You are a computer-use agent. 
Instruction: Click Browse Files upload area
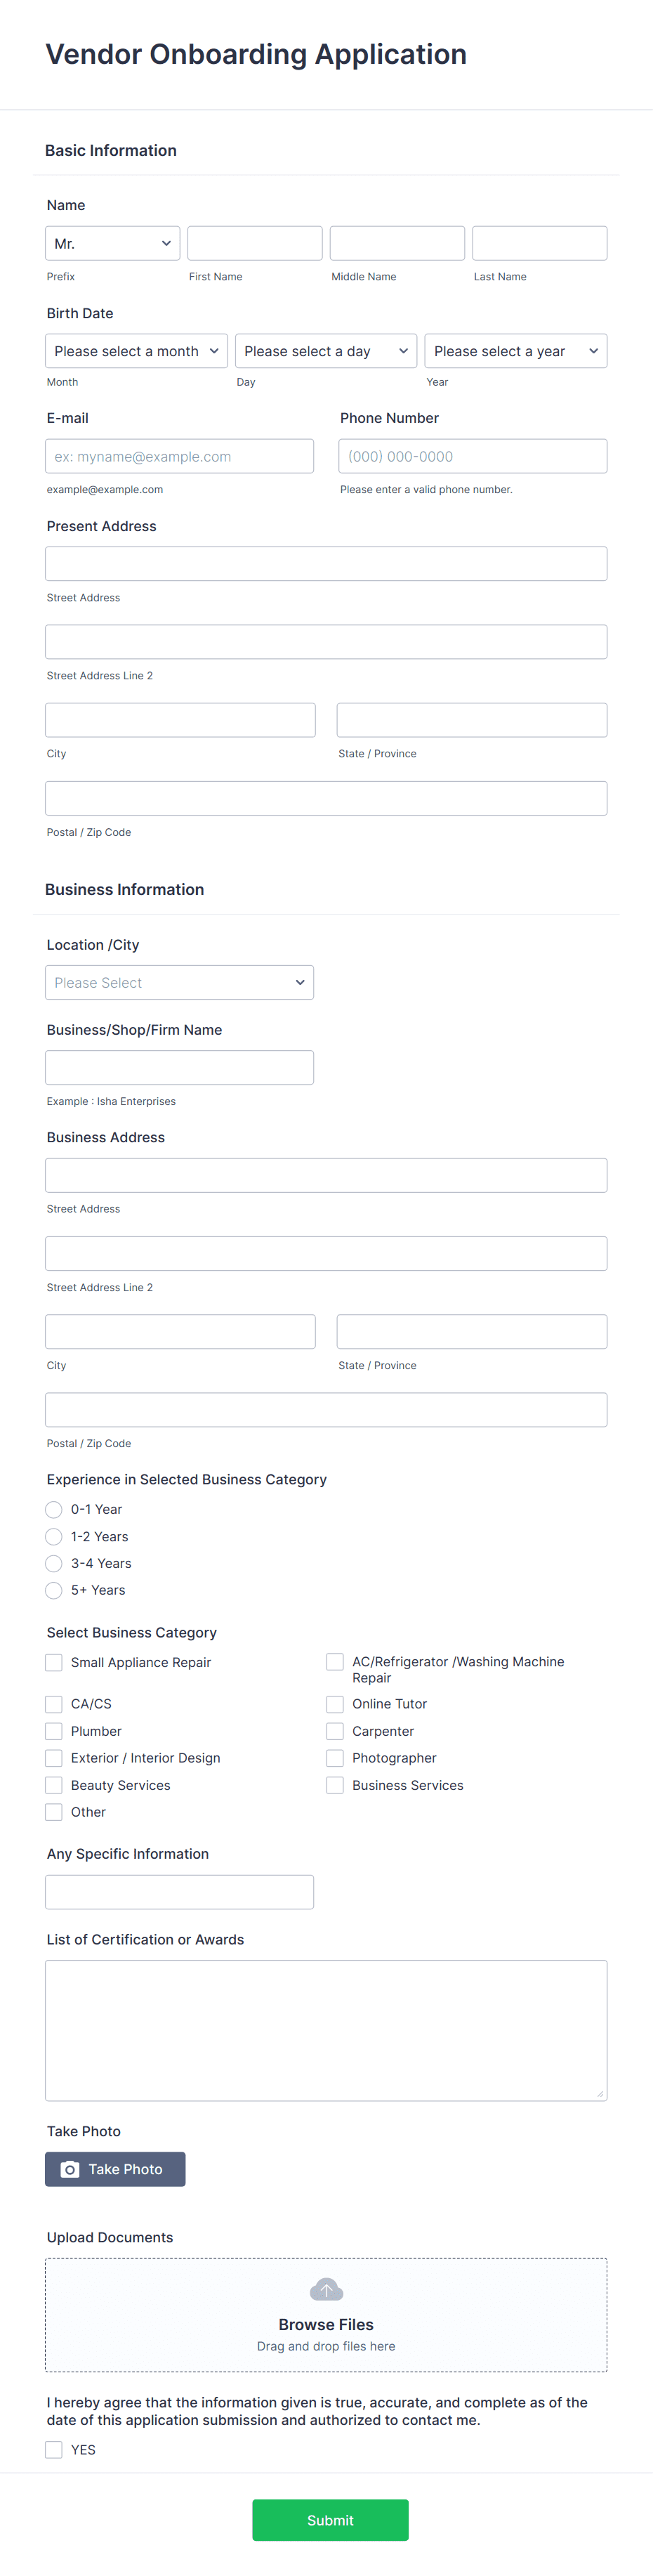pyautogui.click(x=326, y=2315)
